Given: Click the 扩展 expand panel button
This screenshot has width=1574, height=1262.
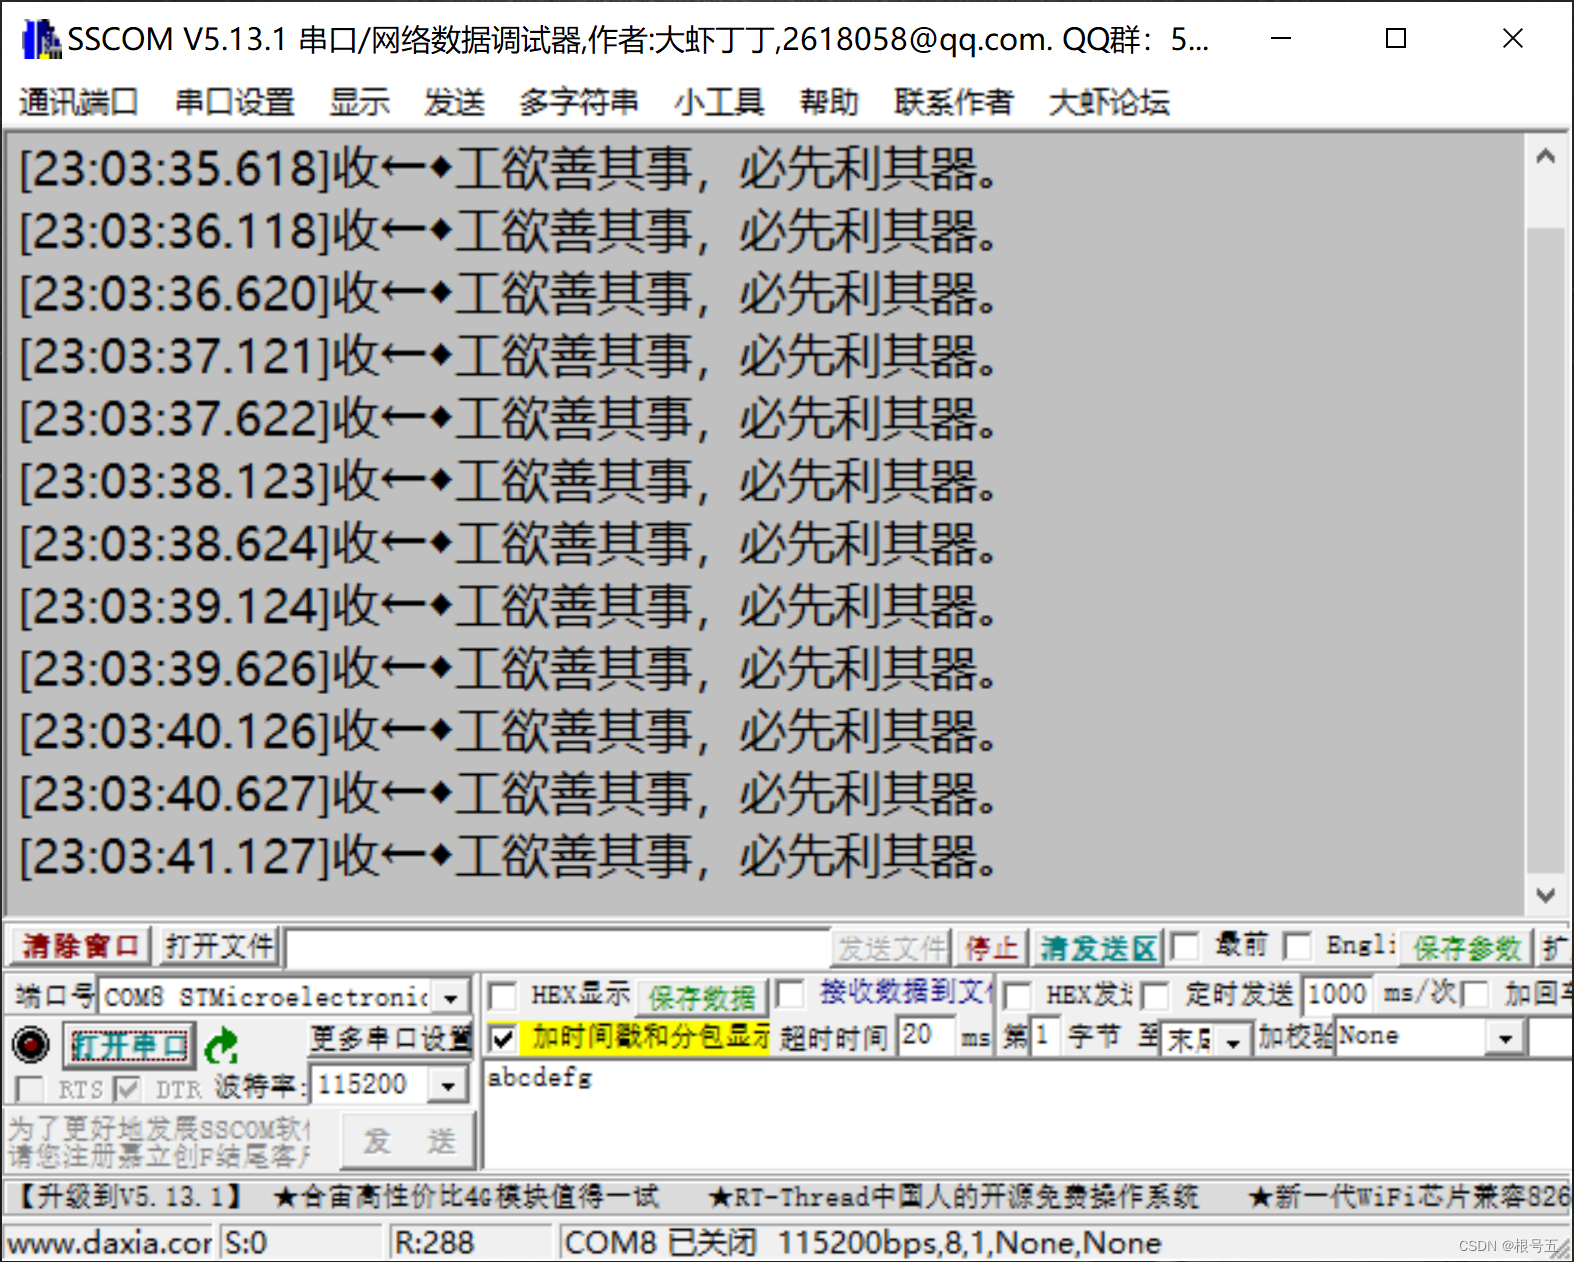Looking at the screenshot, I should [1554, 947].
